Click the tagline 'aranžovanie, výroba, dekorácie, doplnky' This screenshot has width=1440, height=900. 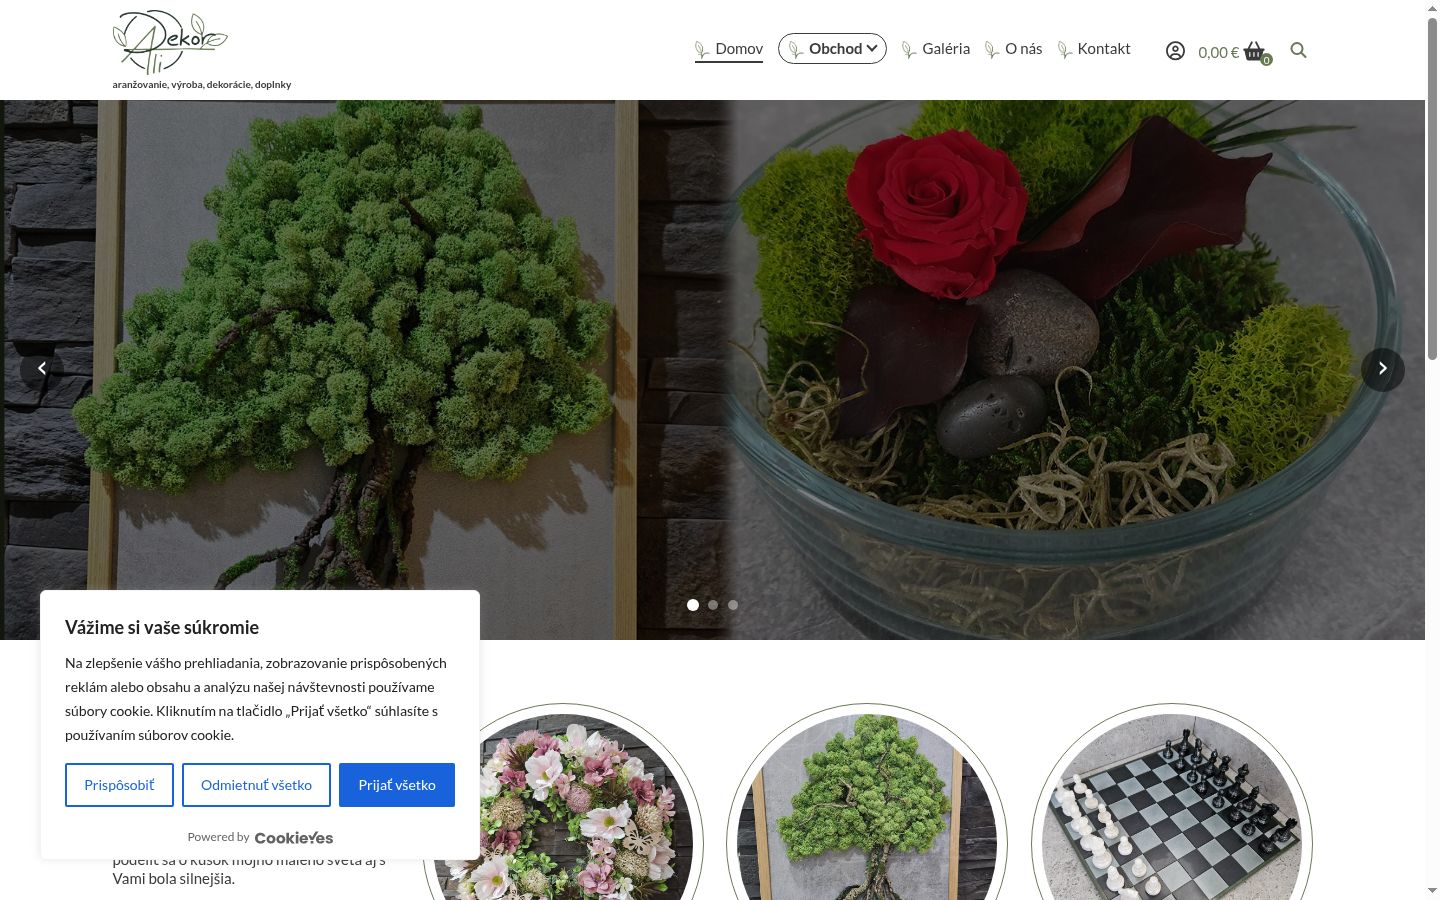pos(202,85)
